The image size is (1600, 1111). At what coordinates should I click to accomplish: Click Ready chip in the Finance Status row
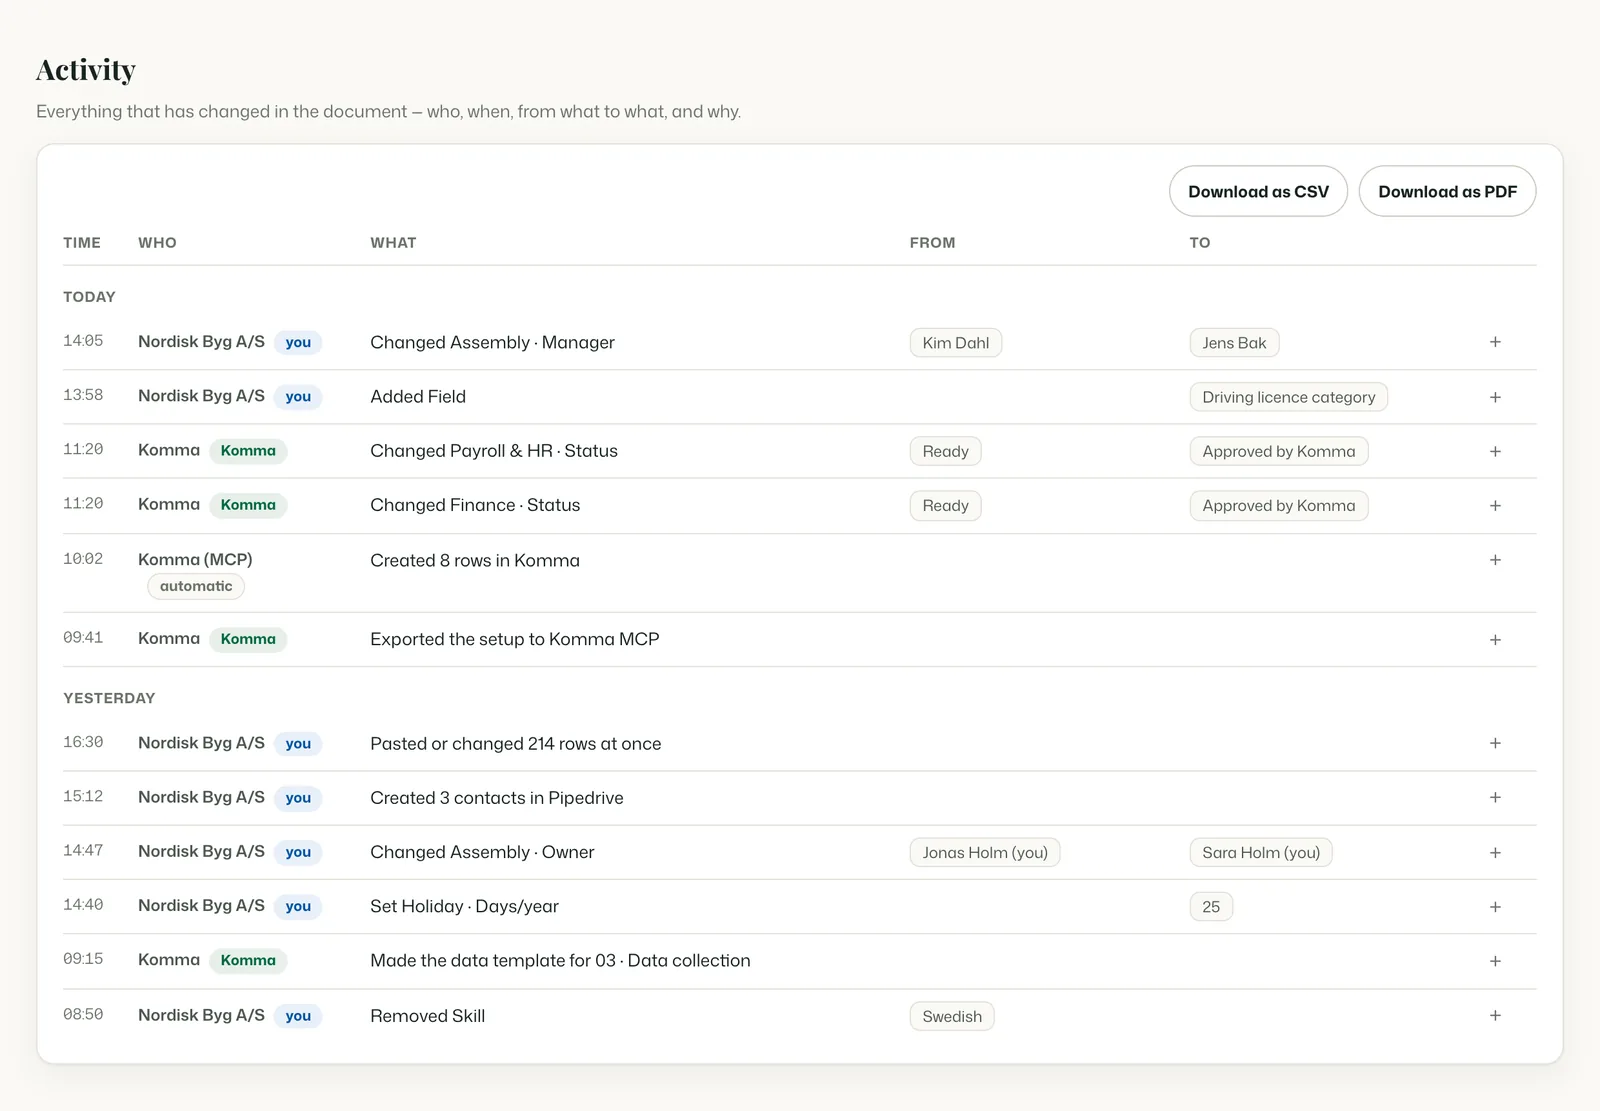pos(945,506)
